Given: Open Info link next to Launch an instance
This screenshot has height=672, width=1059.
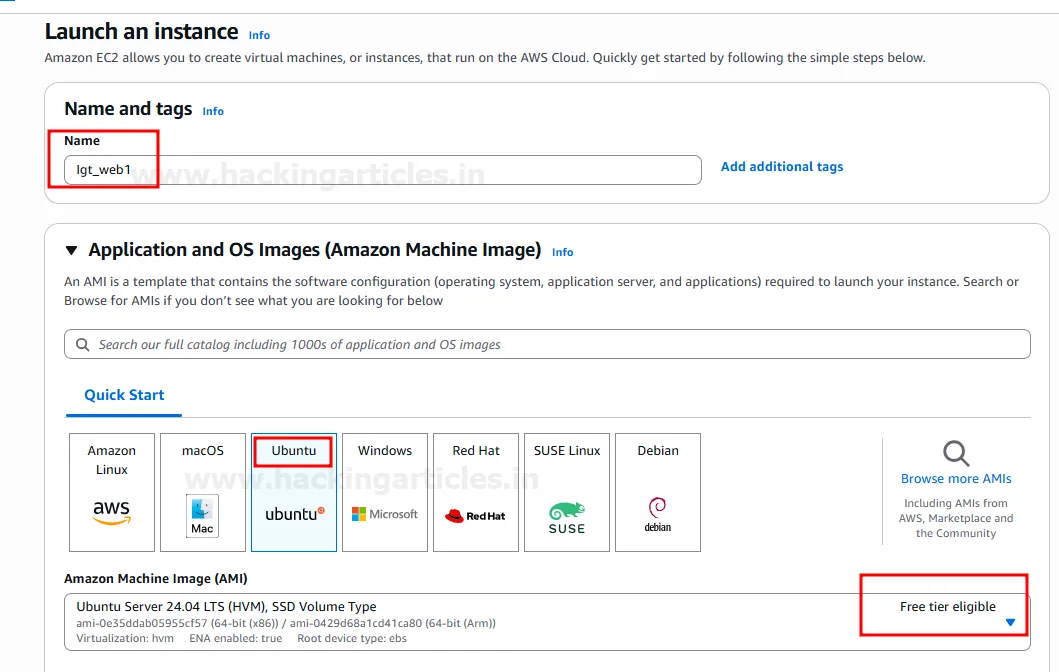Looking at the screenshot, I should pyautogui.click(x=259, y=35).
